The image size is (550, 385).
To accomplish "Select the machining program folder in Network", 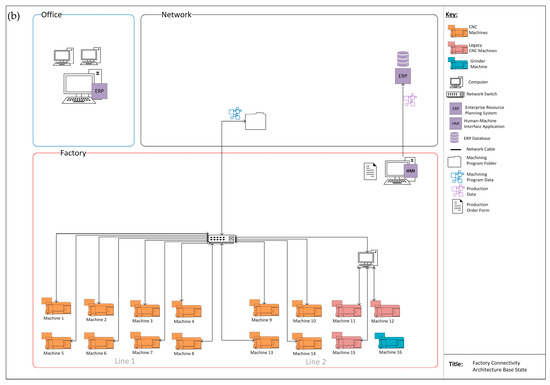I will (x=255, y=121).
